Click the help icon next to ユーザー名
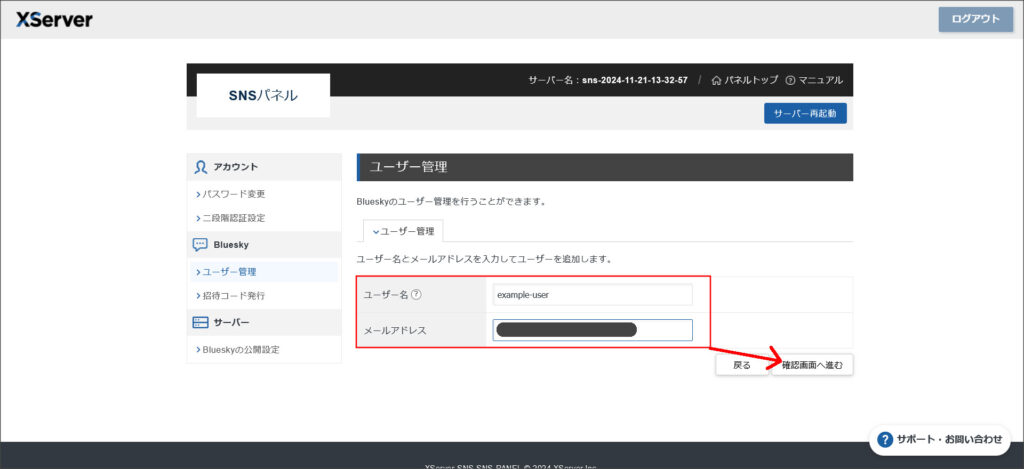Screen dimensions: 1024x469 416,294
